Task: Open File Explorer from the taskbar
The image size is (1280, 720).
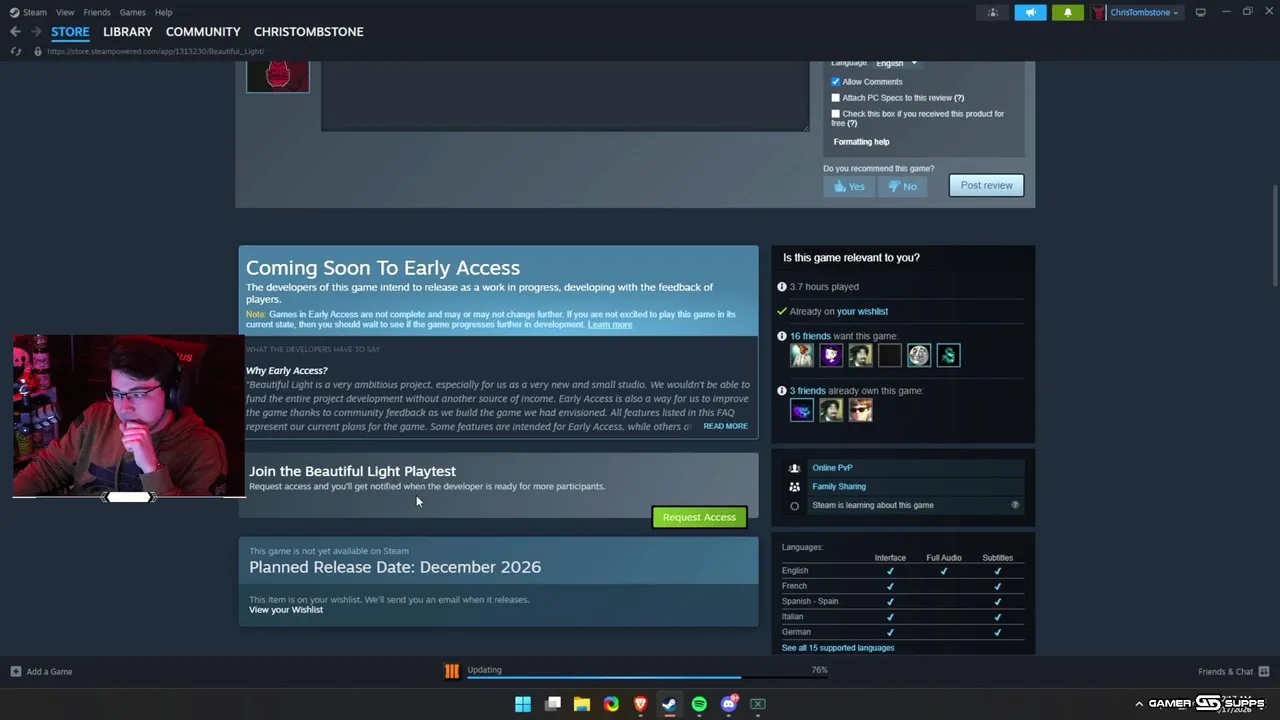Action: click(582, 704)
